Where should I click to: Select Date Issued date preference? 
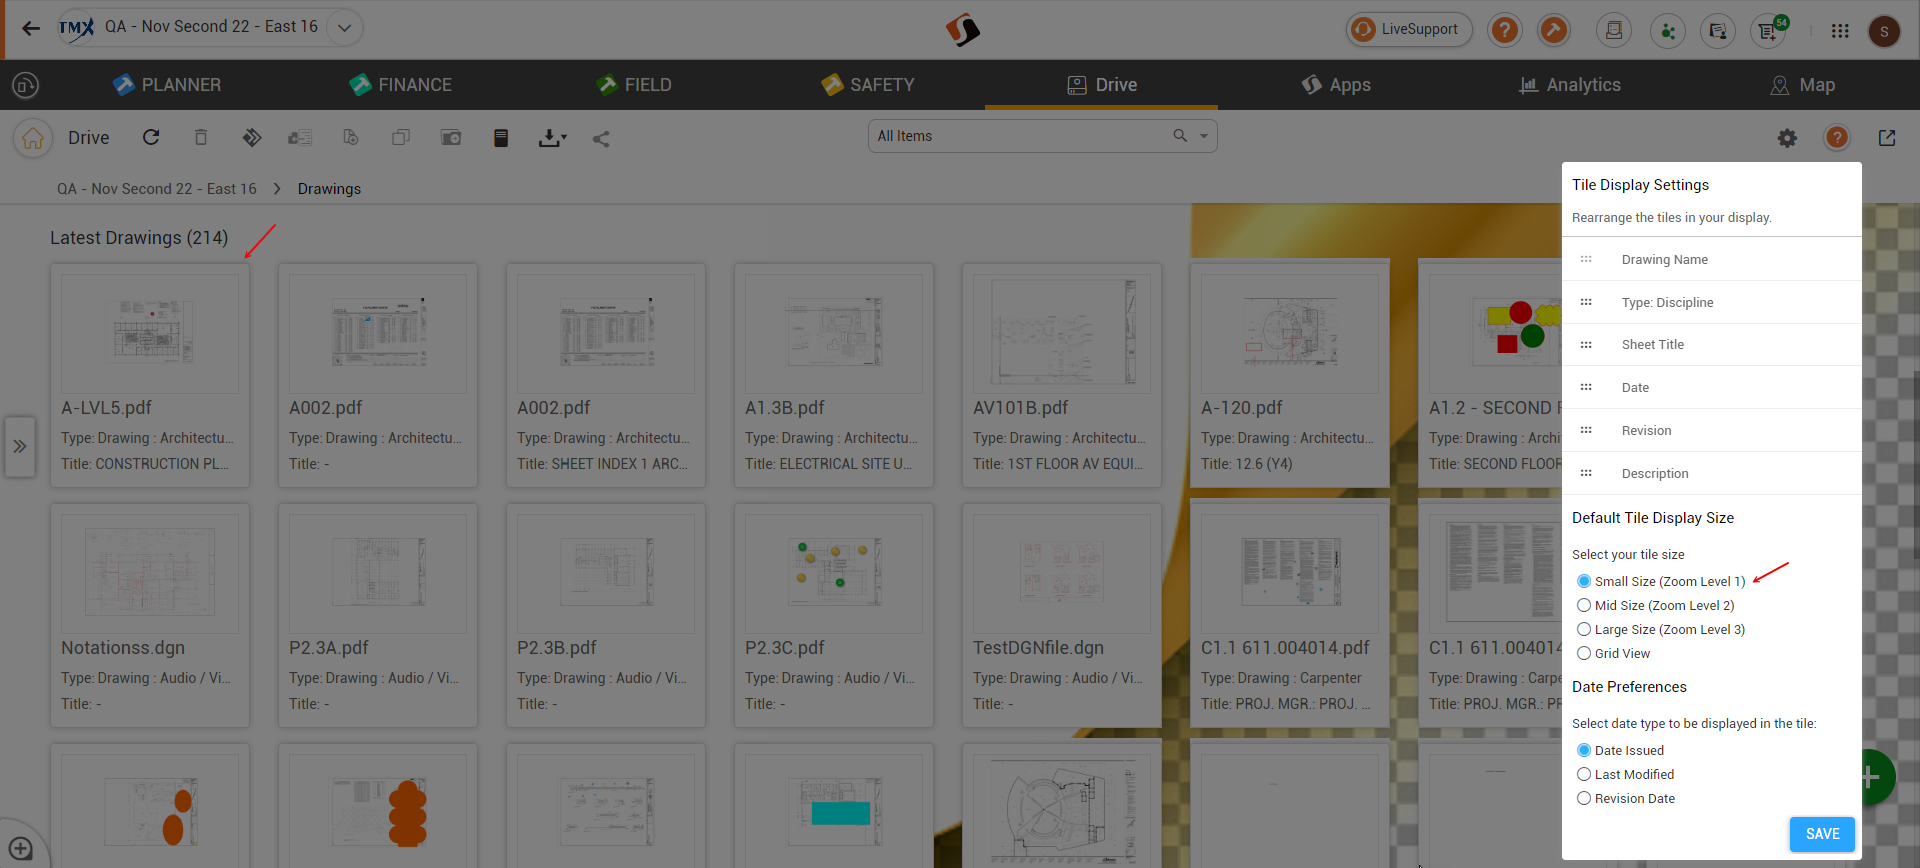coord(1584,750)
